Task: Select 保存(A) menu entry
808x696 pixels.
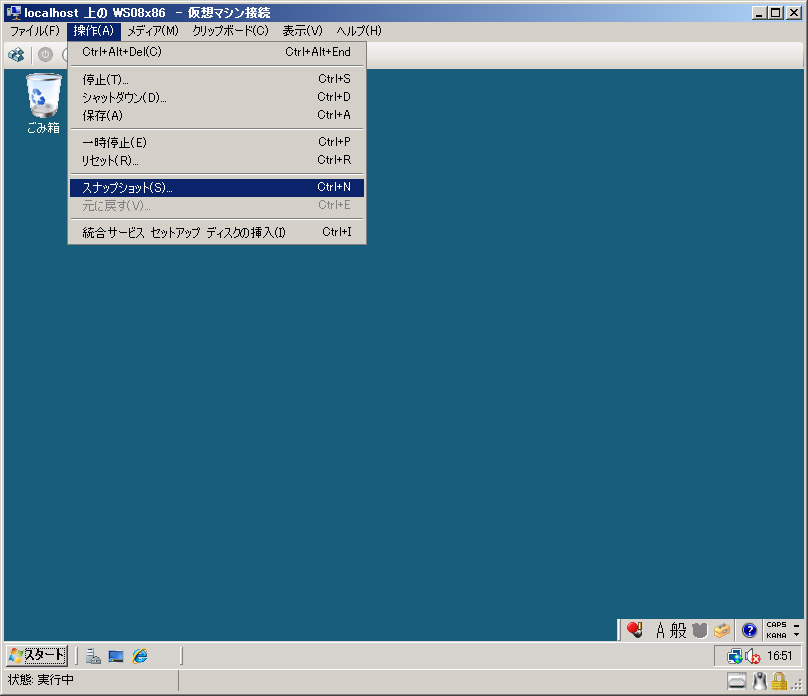Action: point(216,115)
